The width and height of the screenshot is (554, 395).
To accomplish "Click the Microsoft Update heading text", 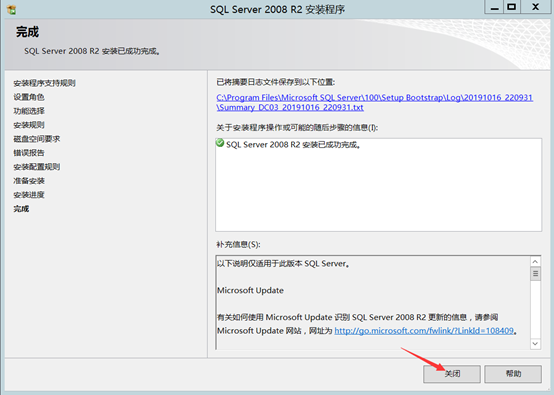I will [251, 290].
